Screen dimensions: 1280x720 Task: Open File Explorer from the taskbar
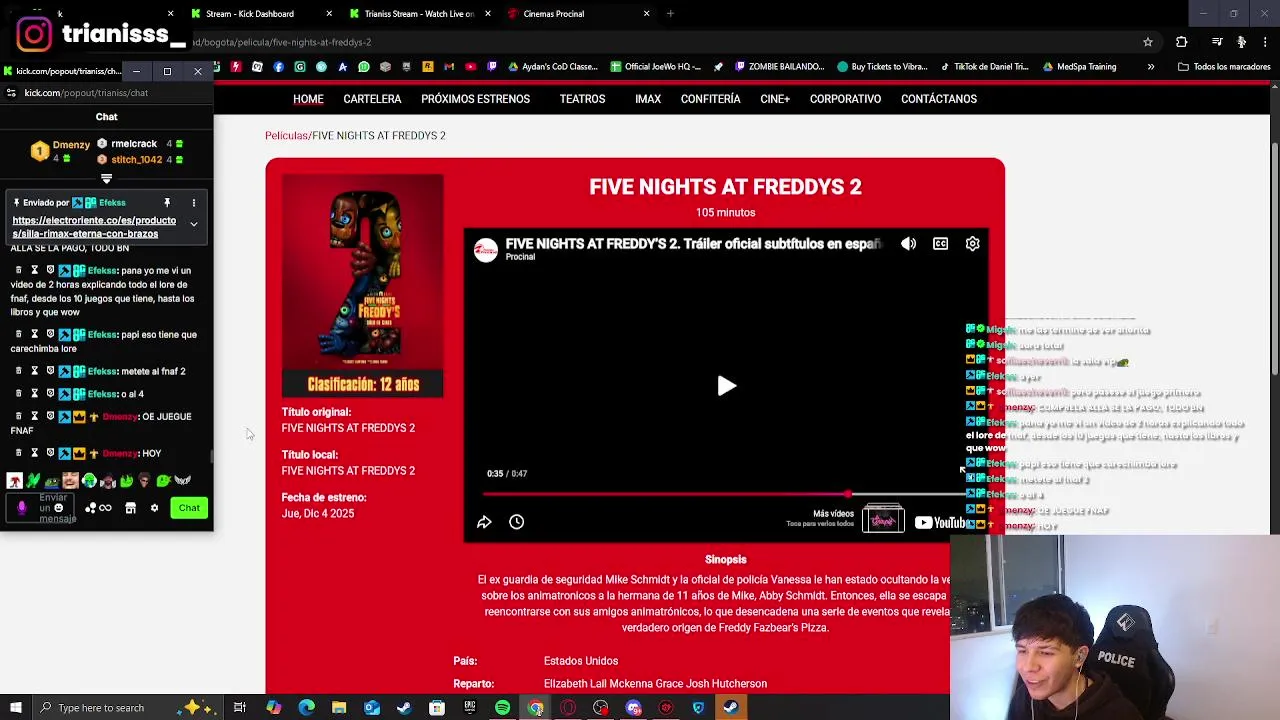(x=339, y=708)
